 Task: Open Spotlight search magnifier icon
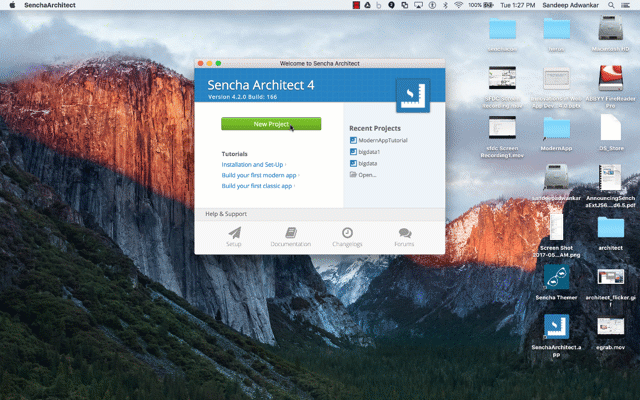tap(611, 5)
